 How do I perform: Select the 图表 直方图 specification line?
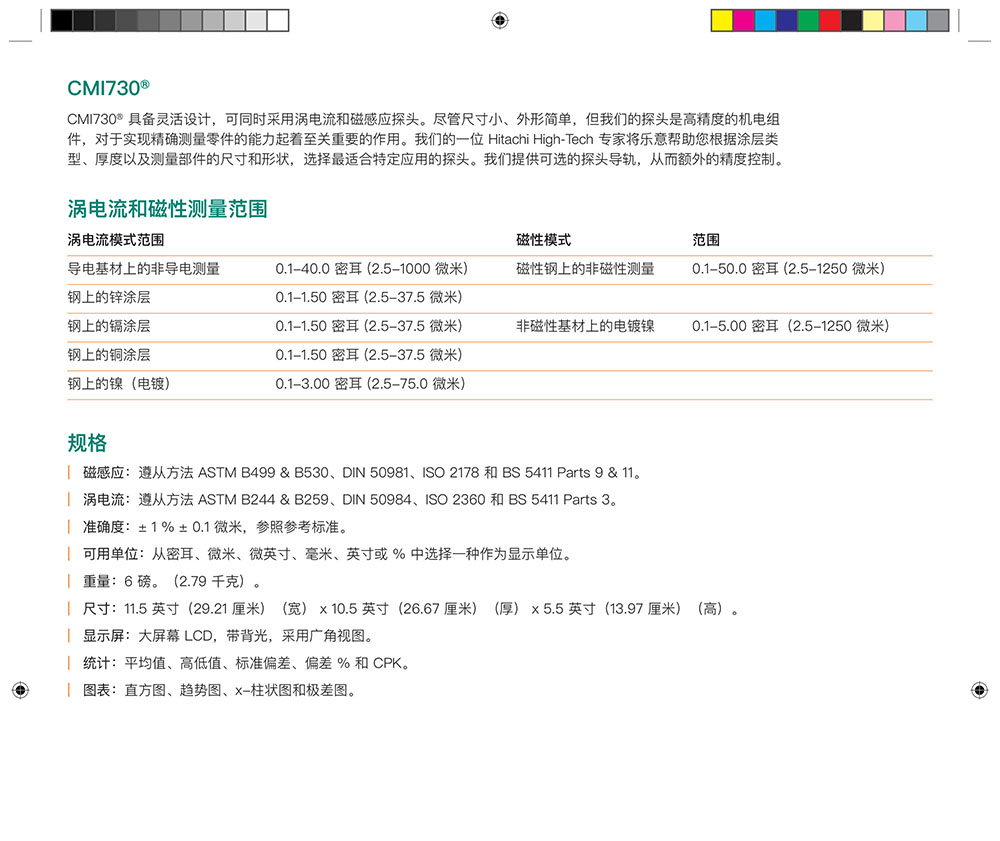coord(220,691)
